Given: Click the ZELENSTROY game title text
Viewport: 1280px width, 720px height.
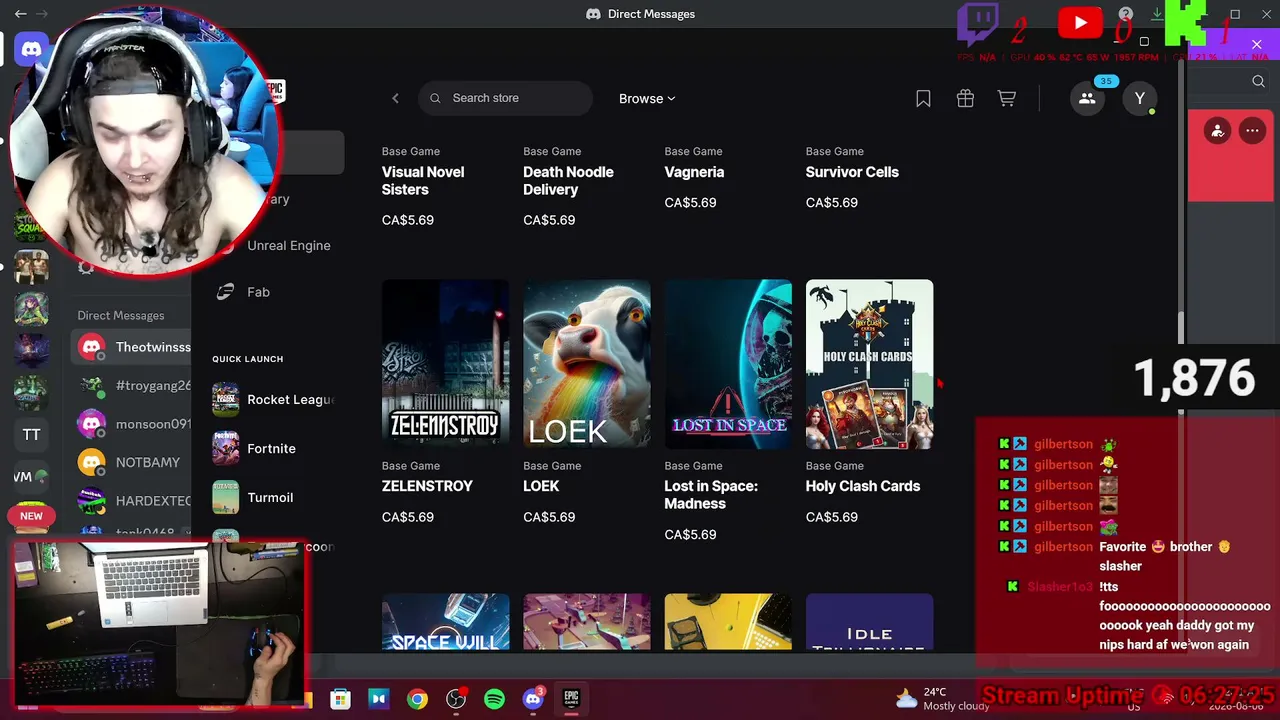Looking at the screenshot, I should [x=427, y=486].
